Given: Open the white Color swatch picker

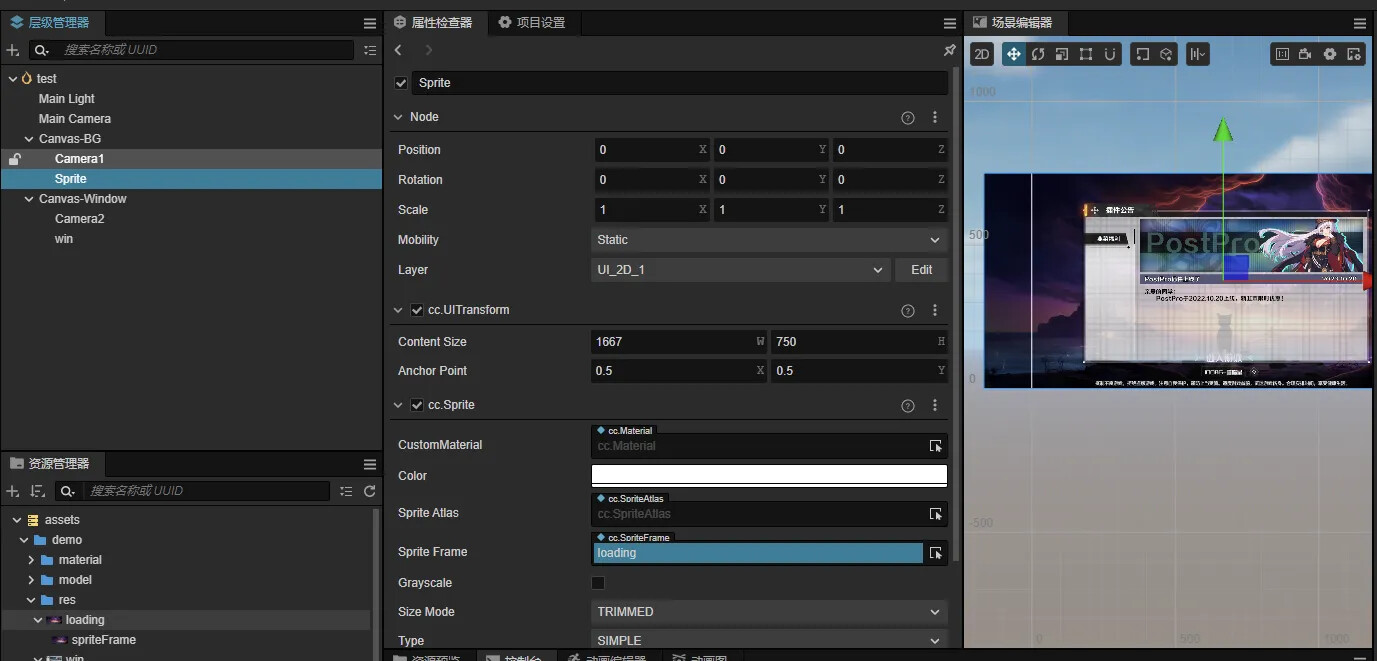Looking at the screenshot, I should point(770,476).
